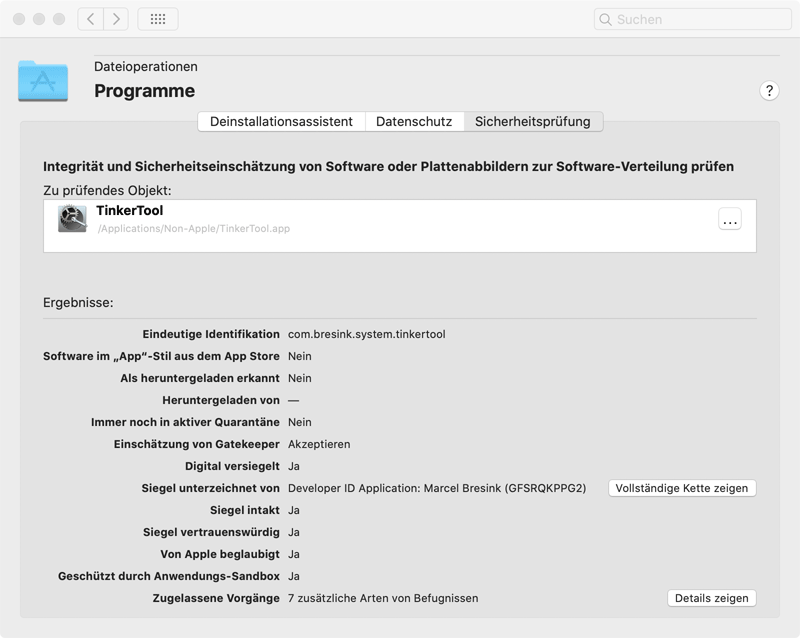Click the Details zeigen button
This screenshot has height=638, width=800.
[711, 598]
